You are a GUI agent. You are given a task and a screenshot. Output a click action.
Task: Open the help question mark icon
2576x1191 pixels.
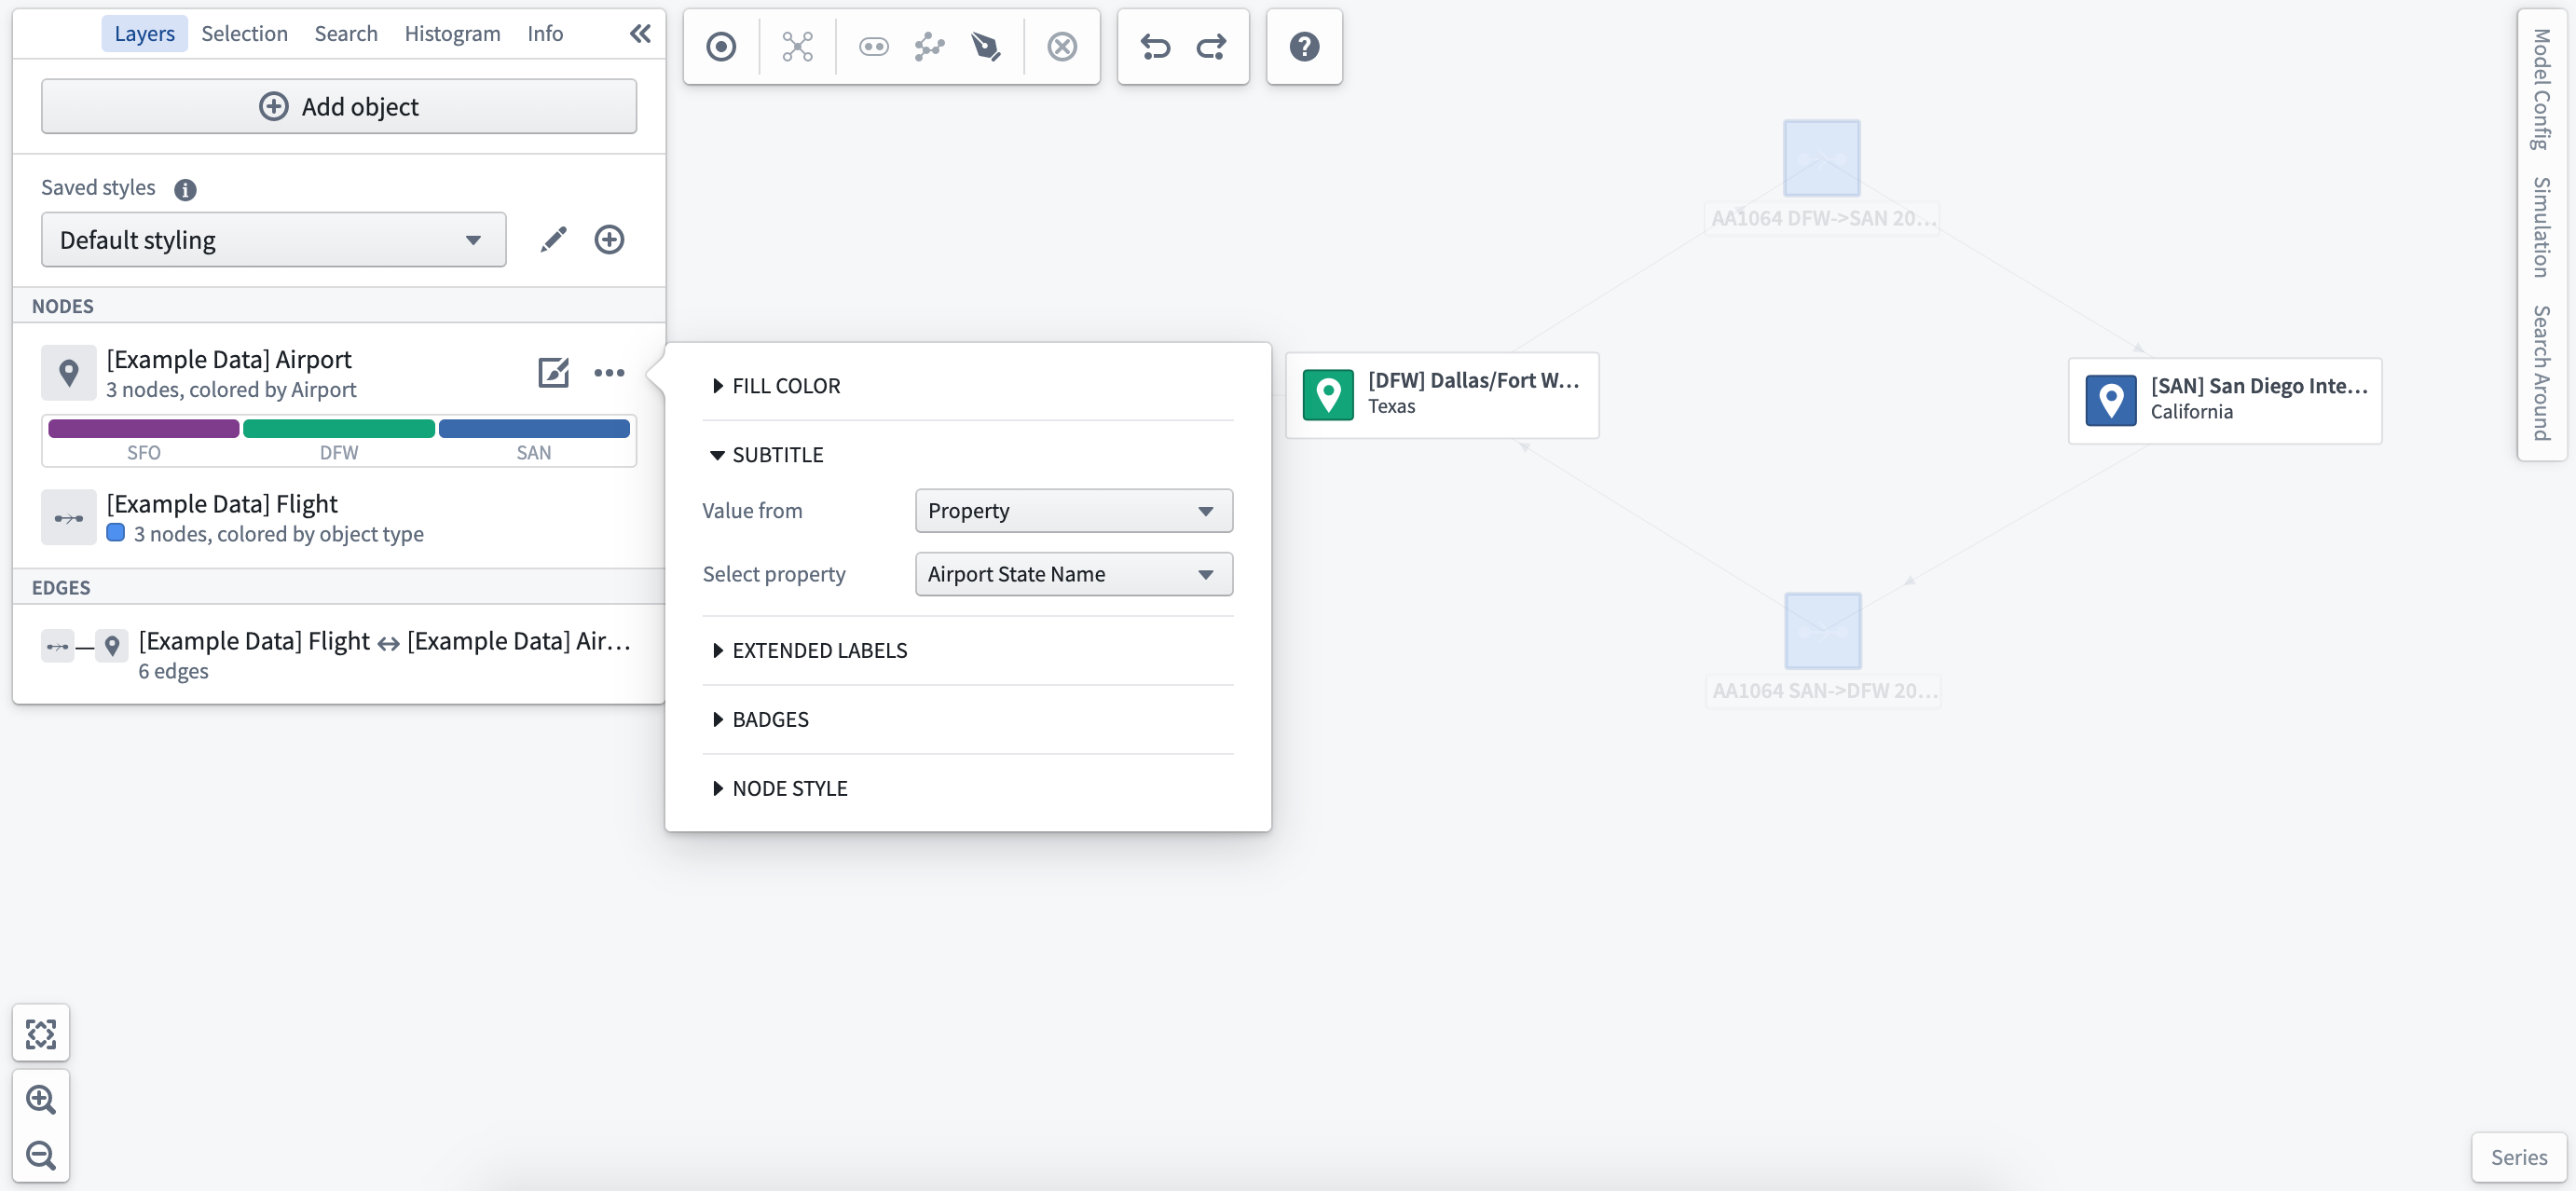[1304, 46]
